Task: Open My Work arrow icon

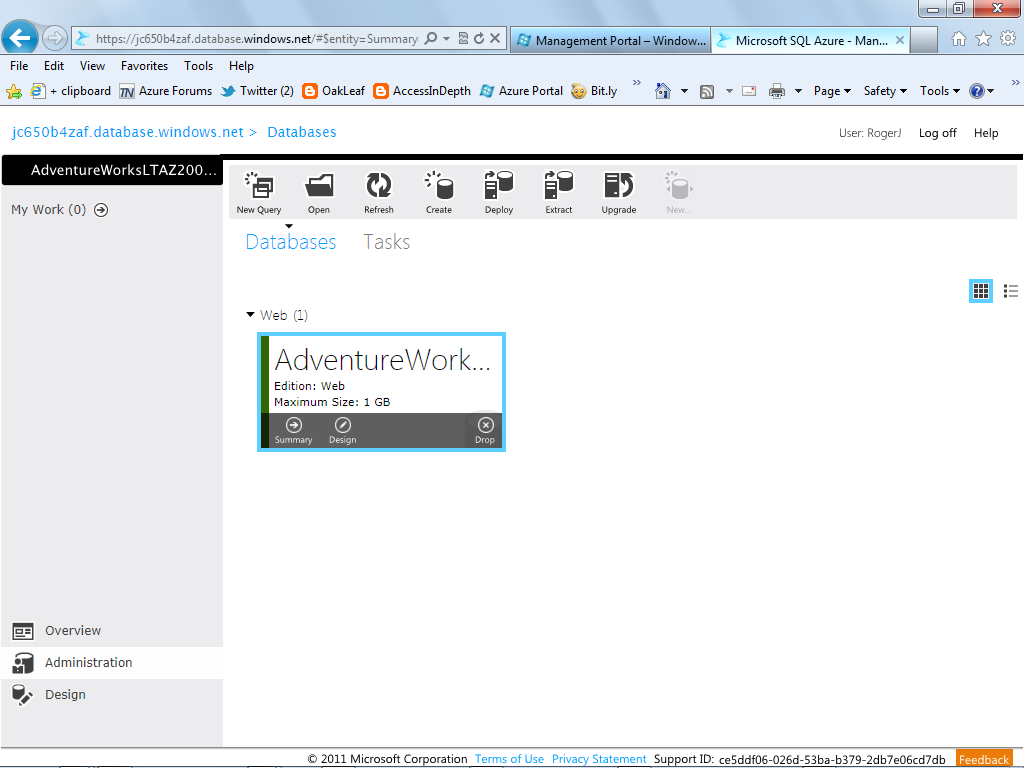Action: [x=101, y=210]
